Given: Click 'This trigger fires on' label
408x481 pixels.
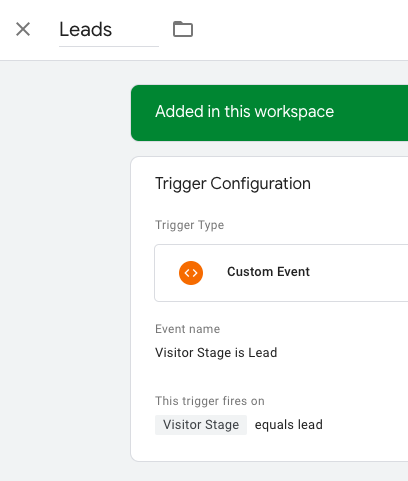Looking at the screenshot, I should [x=210, y=401].
